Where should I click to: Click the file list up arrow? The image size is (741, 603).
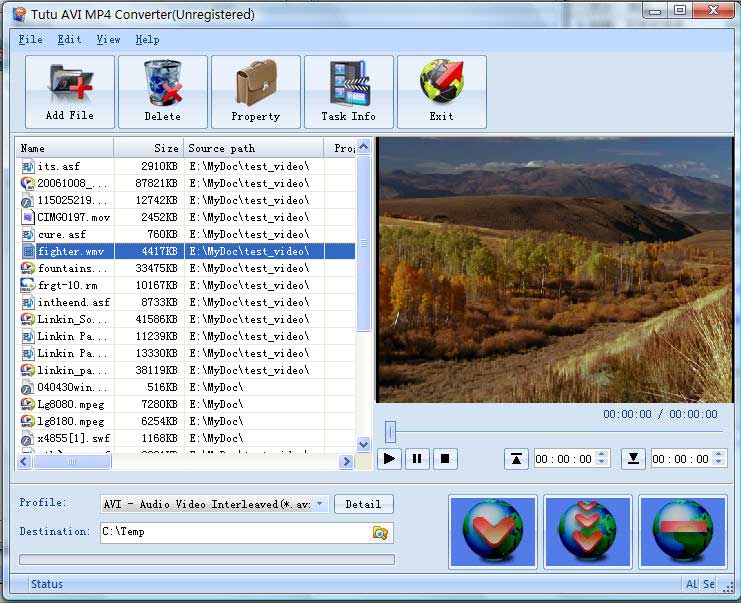(x=363, y=147)
